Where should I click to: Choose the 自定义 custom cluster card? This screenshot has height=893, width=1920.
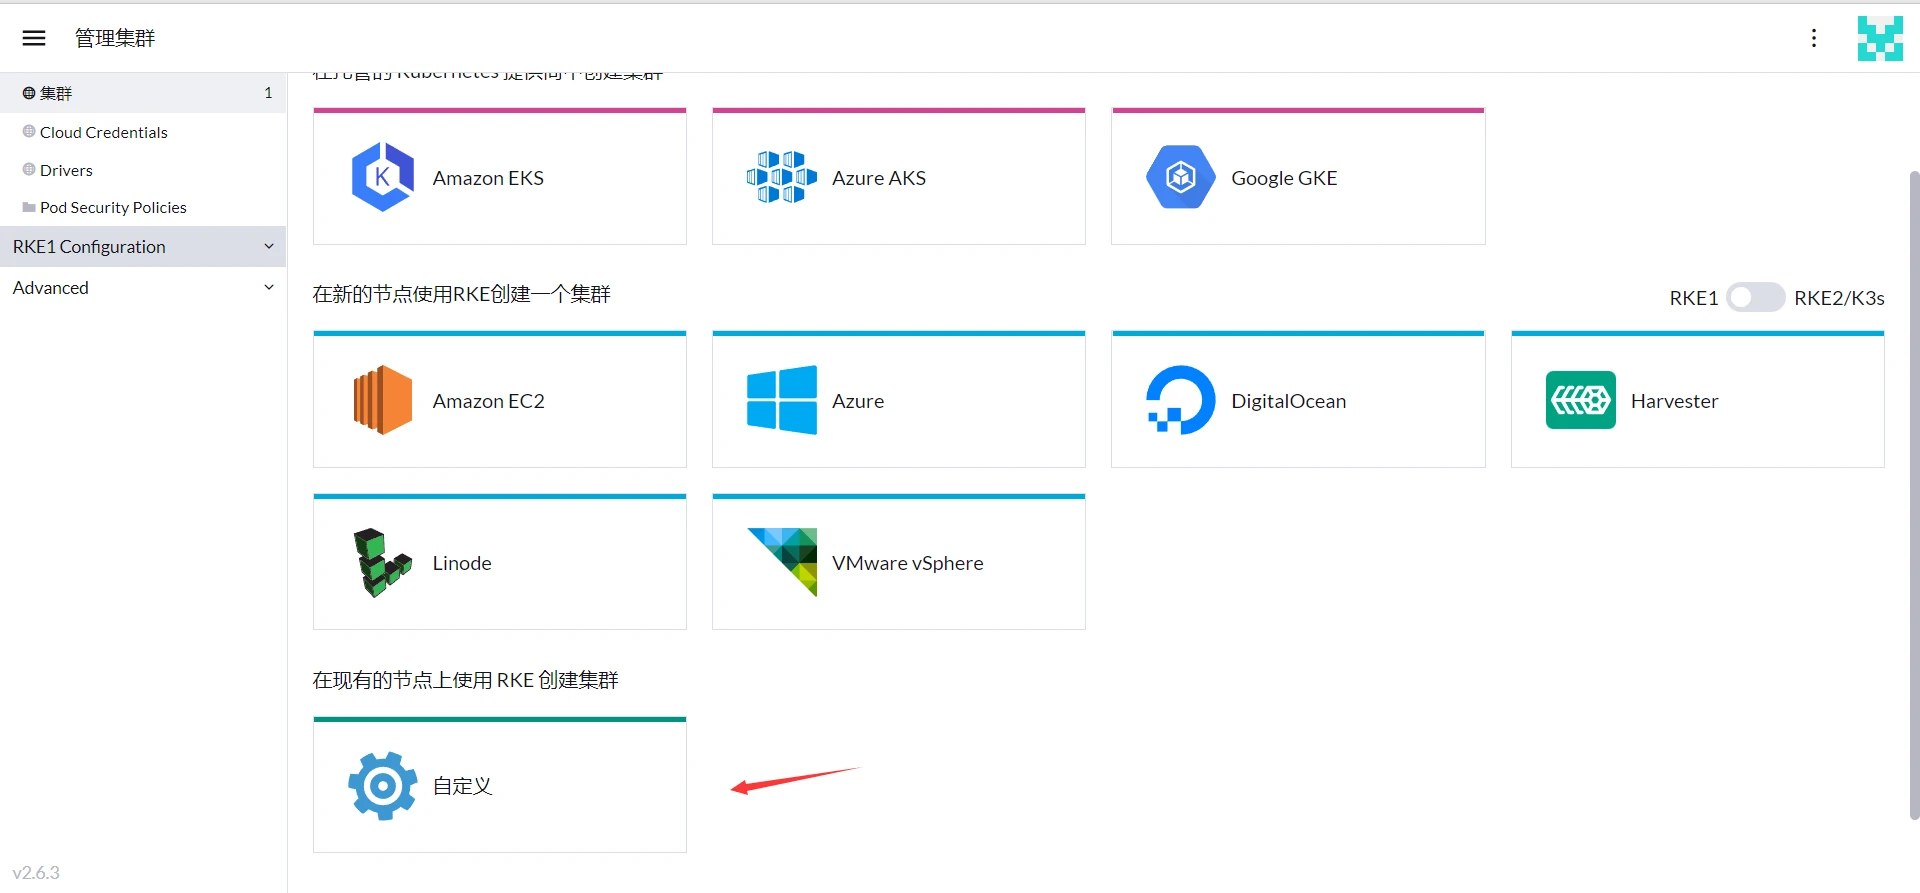pos(500,785)
